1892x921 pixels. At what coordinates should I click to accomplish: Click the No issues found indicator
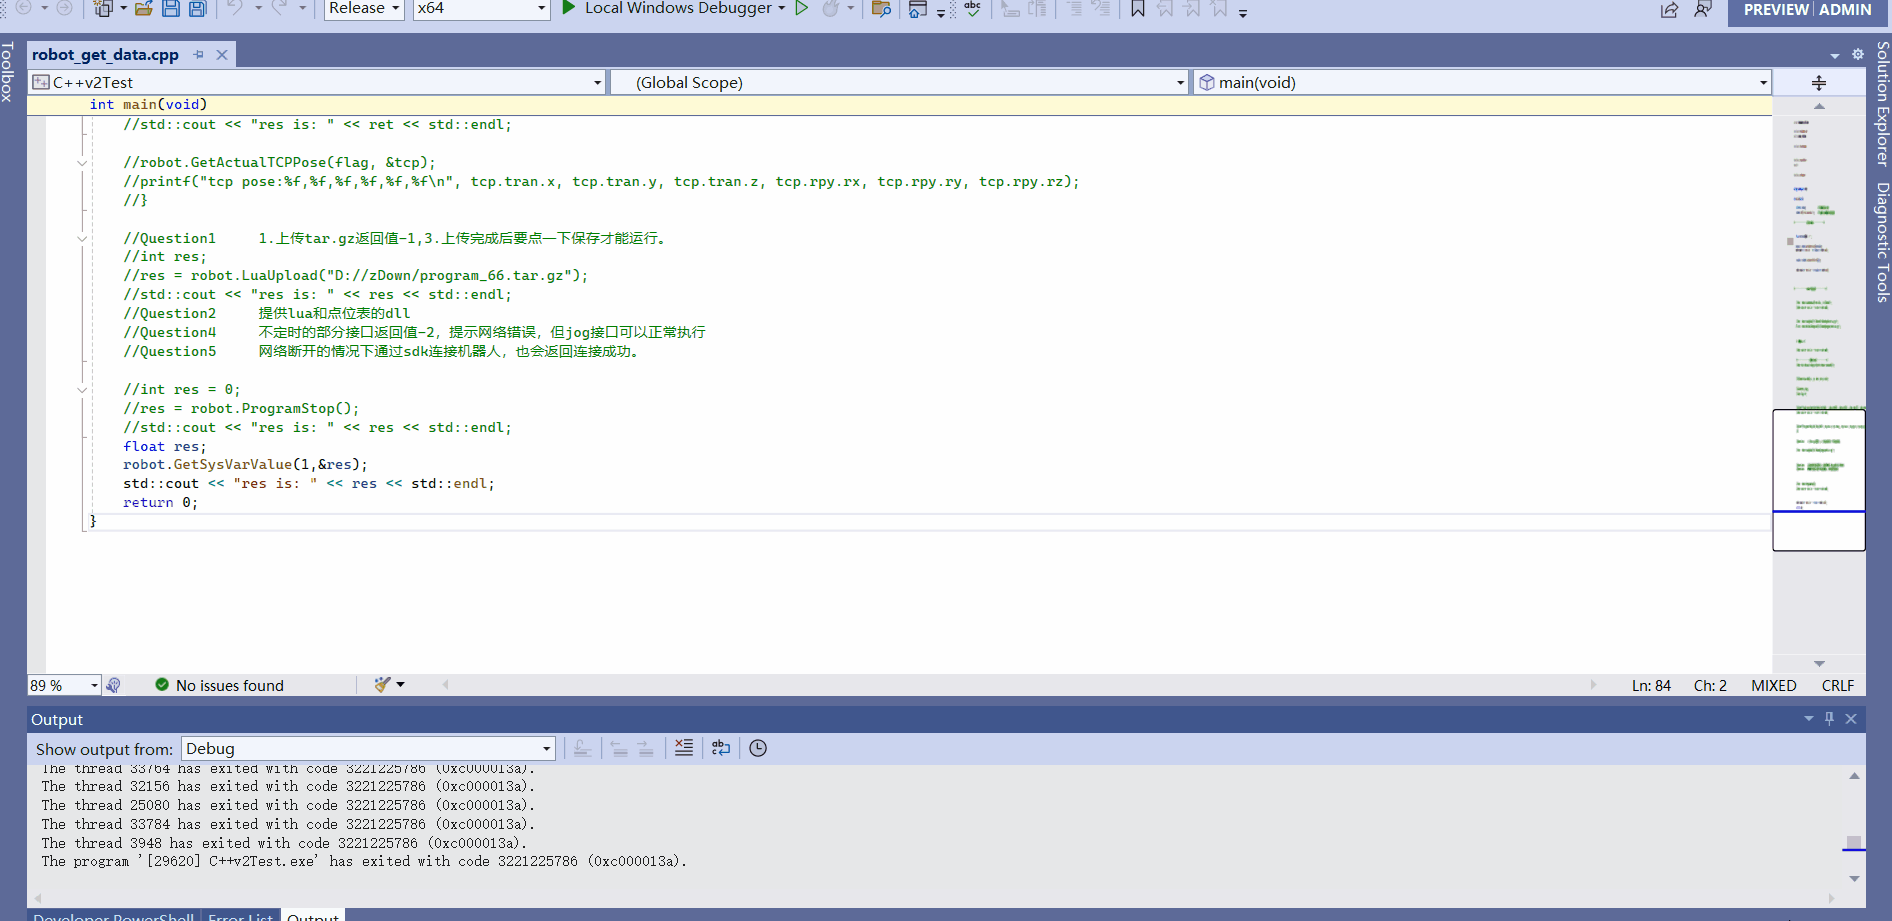219,685
